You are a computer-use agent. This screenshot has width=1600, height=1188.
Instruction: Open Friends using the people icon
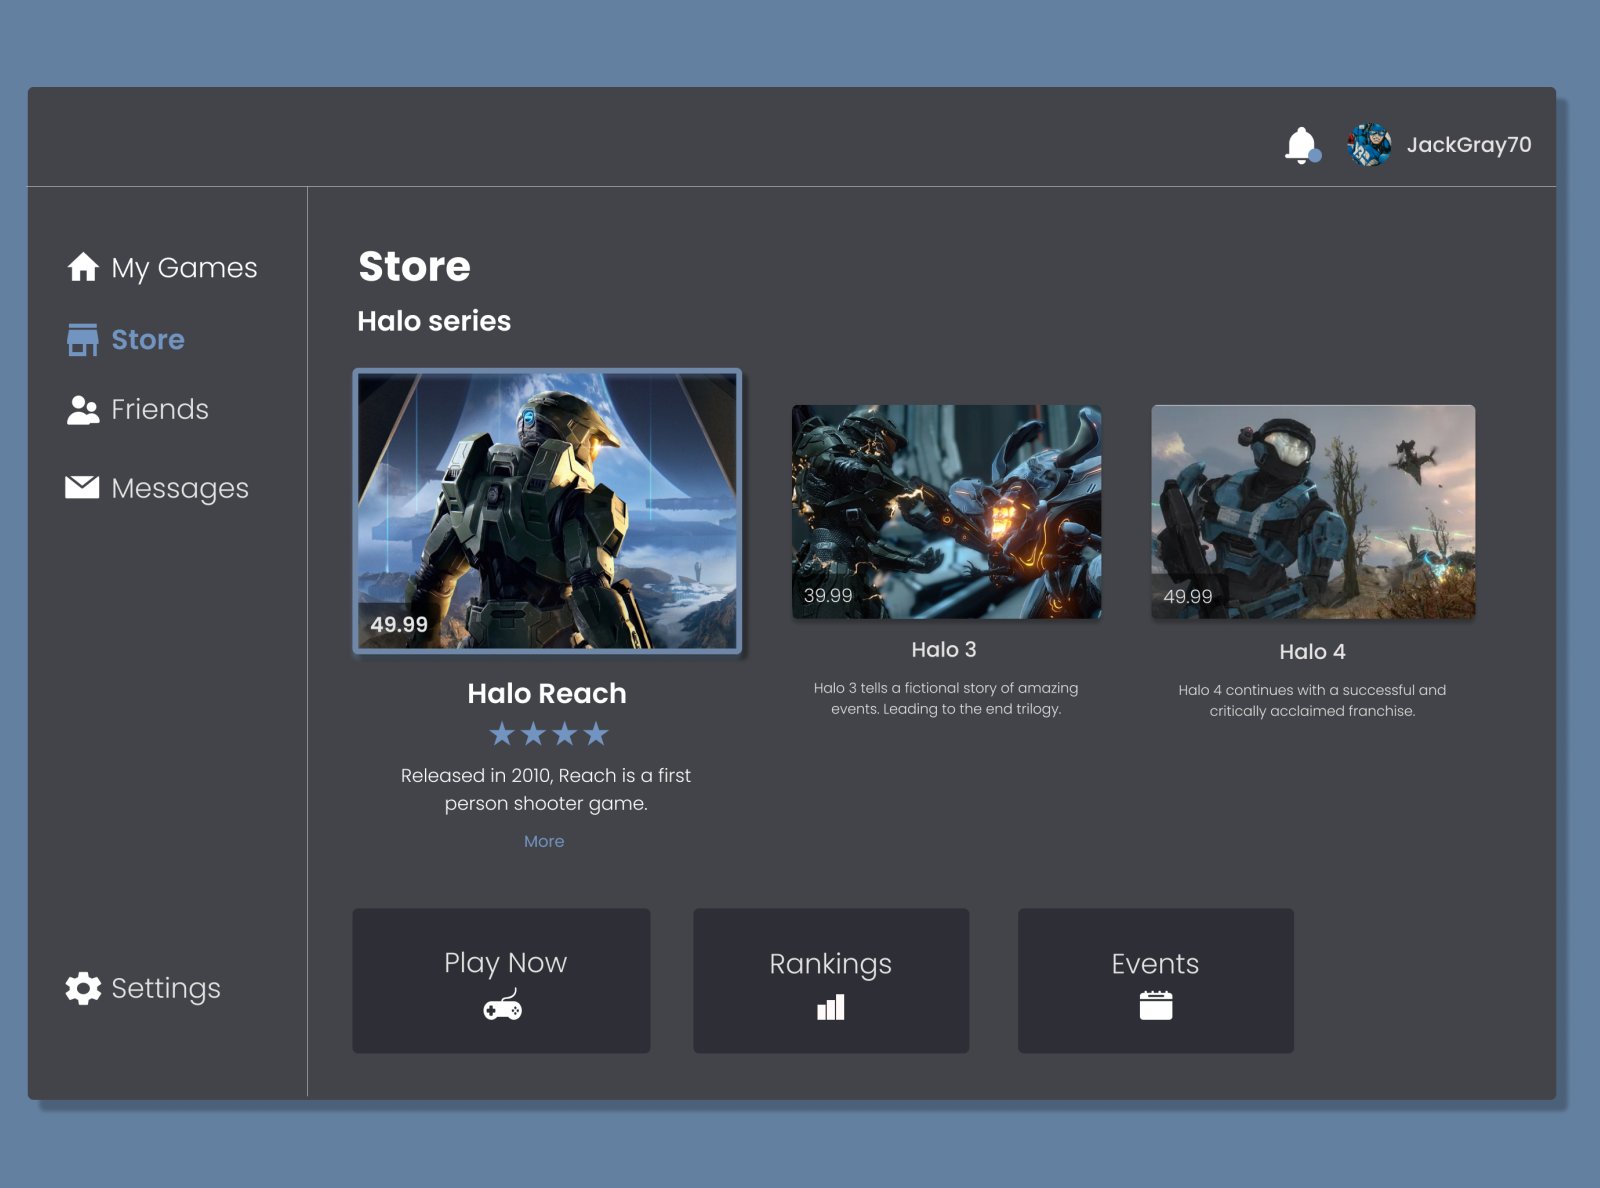pyautogui.click(x=81, y=408)
